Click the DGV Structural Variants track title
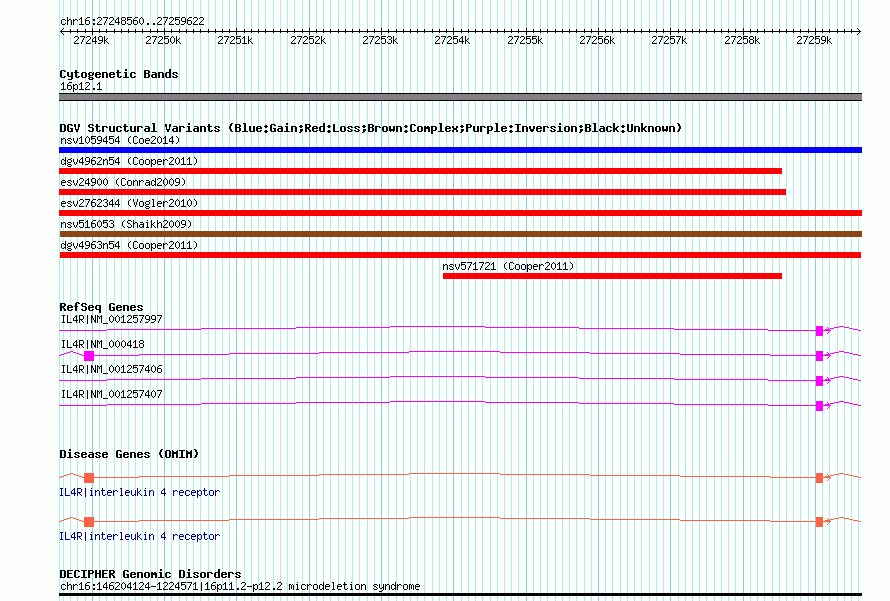 371,128
